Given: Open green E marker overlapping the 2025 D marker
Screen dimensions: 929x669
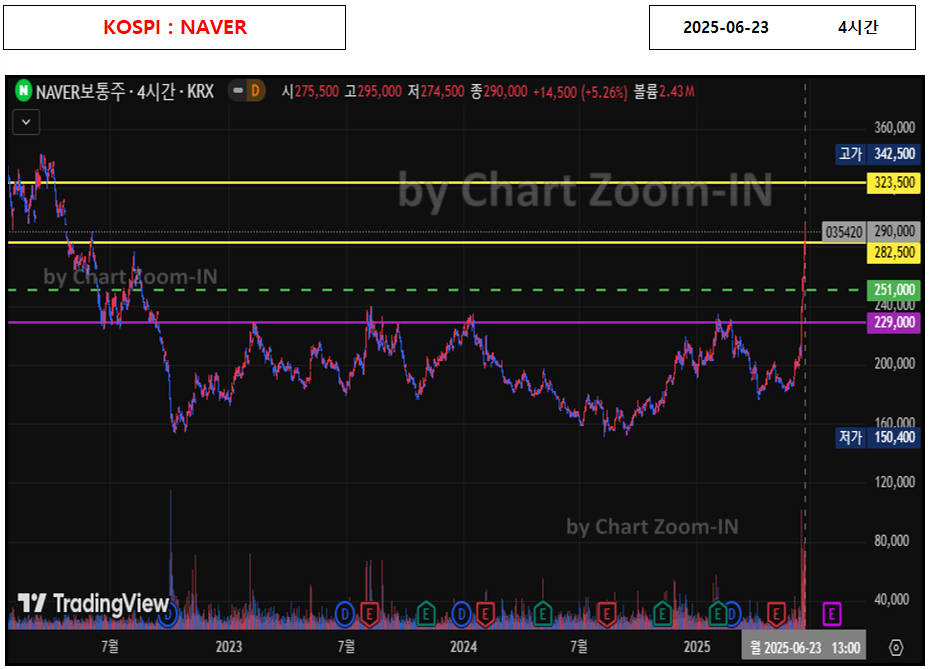Looking at the screenshot, I should coord(717,614).
